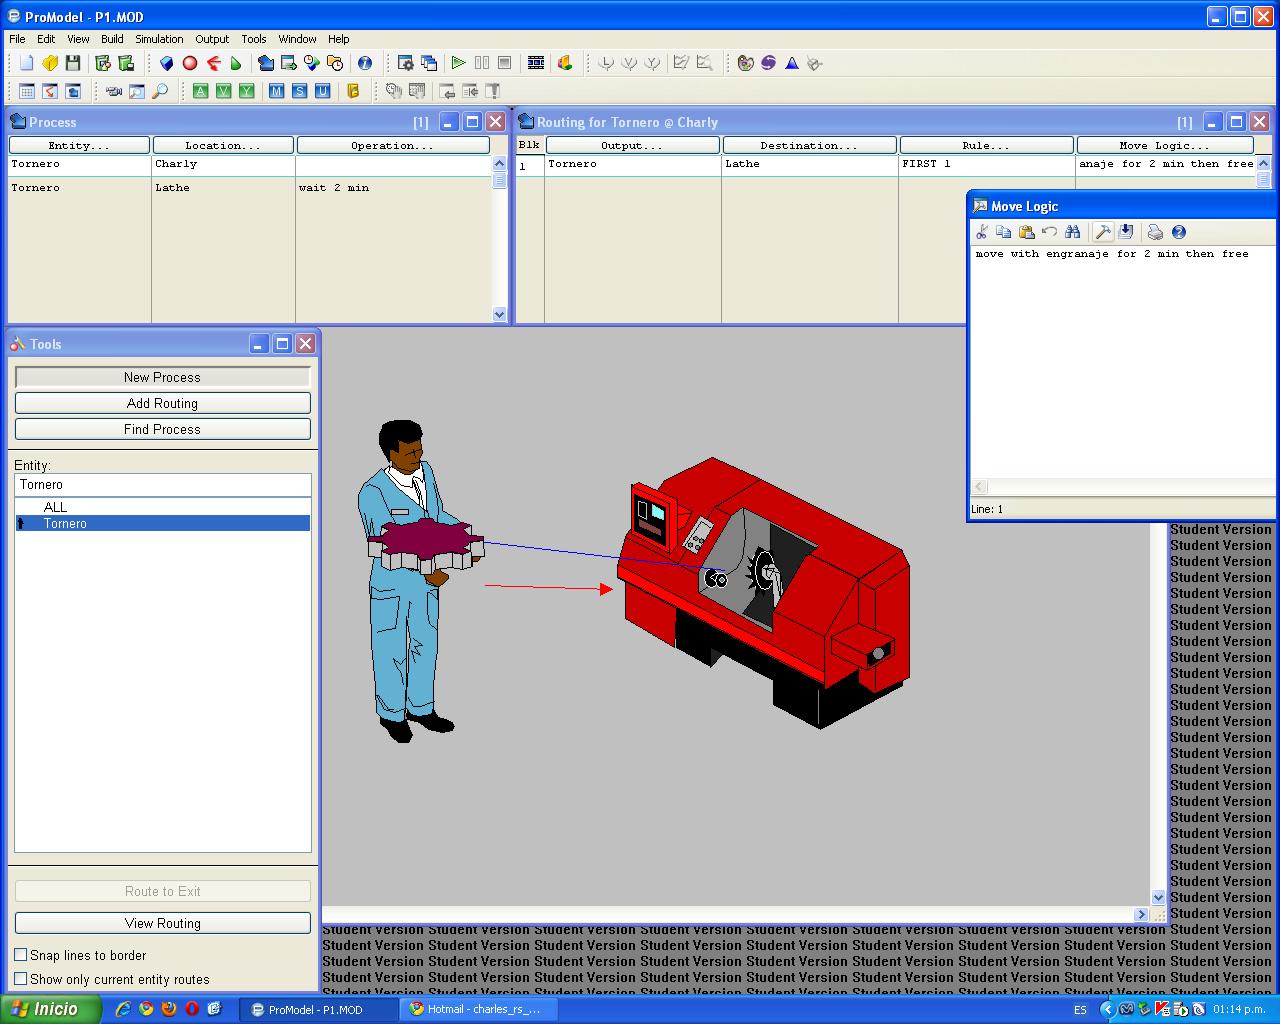Check Show only current entity routes
Screen dimensions: 1280x1024
point(20,979)
